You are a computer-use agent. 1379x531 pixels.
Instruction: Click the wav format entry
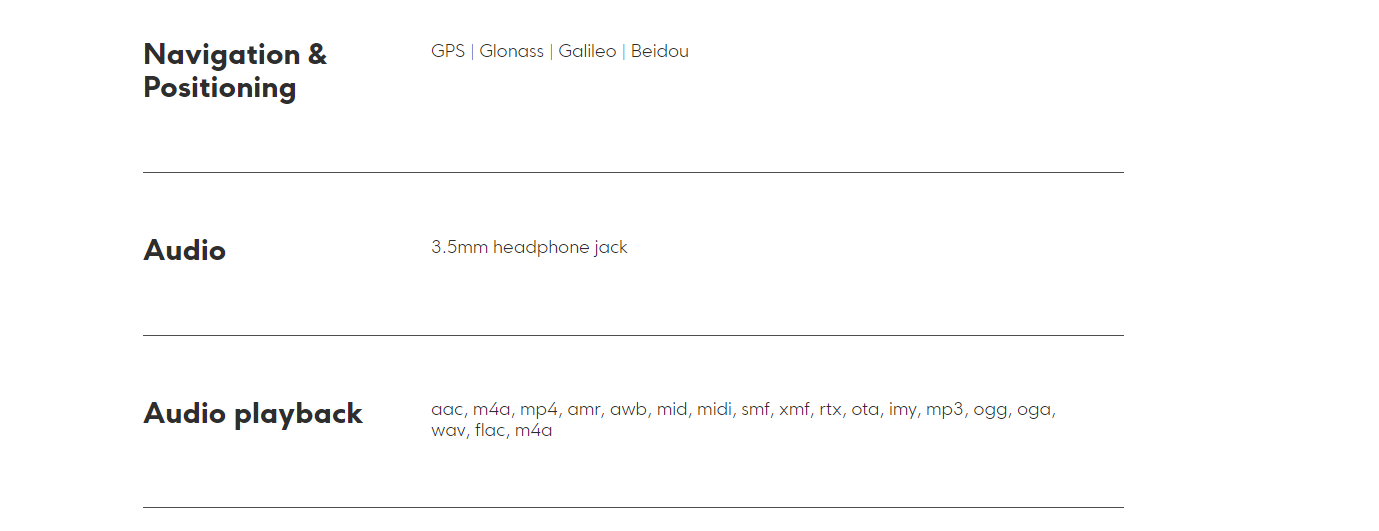tap(448, 432)
